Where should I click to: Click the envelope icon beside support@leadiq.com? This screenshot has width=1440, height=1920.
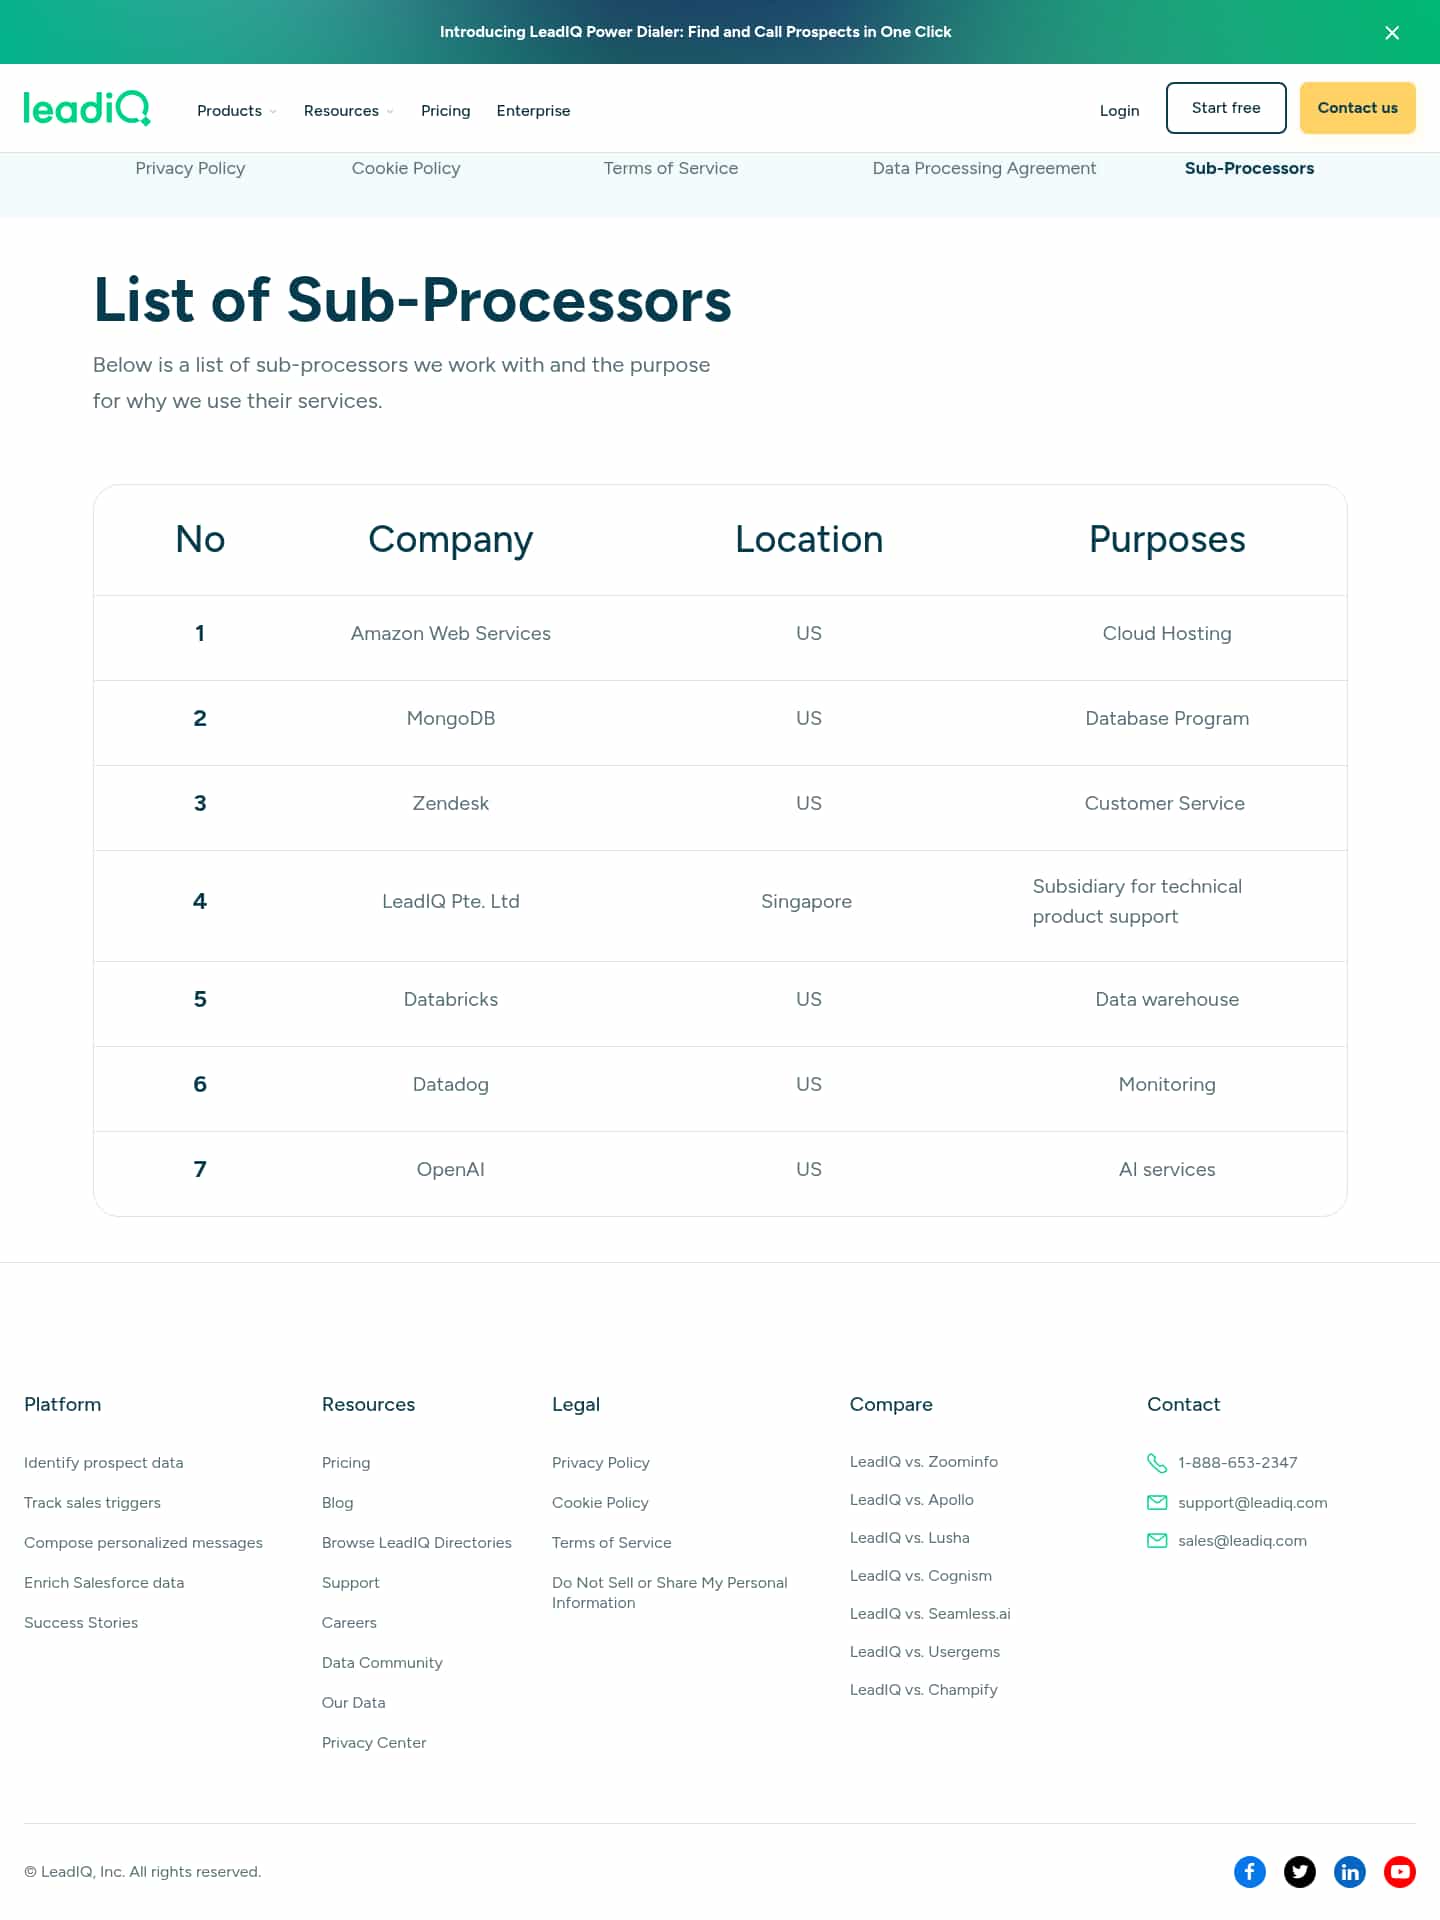(x=1157, y=1502)
